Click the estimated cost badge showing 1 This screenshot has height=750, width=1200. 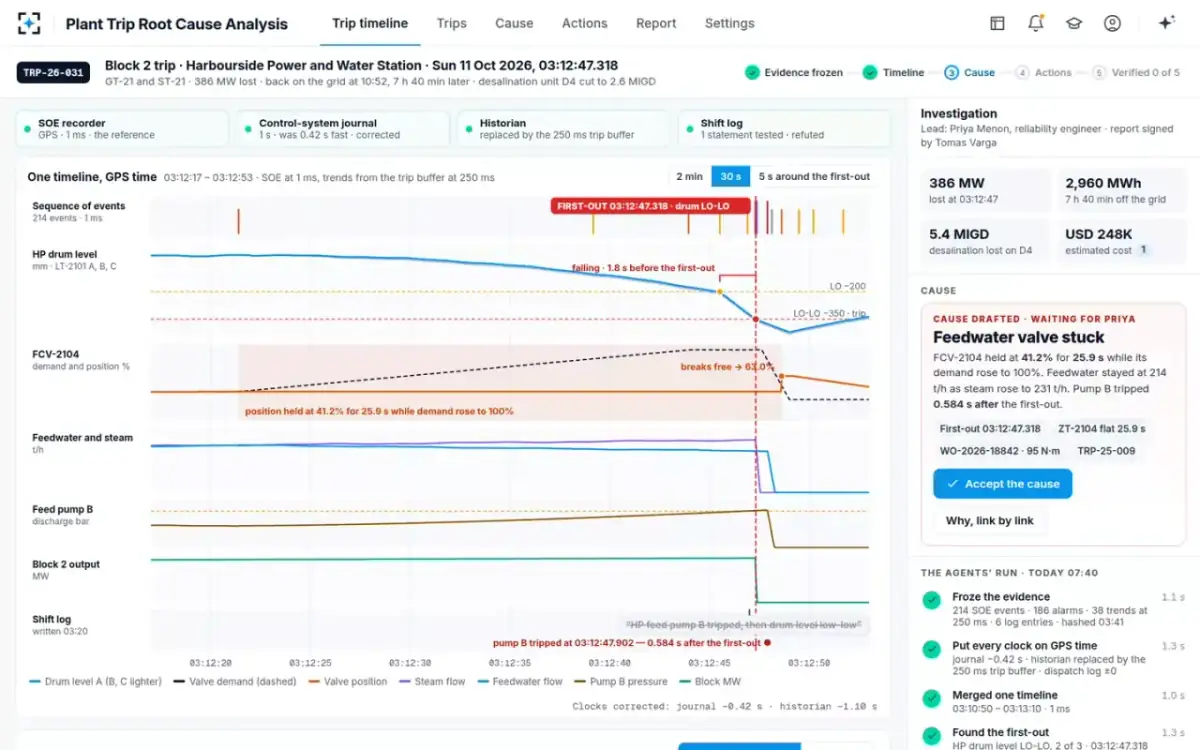1143,250
